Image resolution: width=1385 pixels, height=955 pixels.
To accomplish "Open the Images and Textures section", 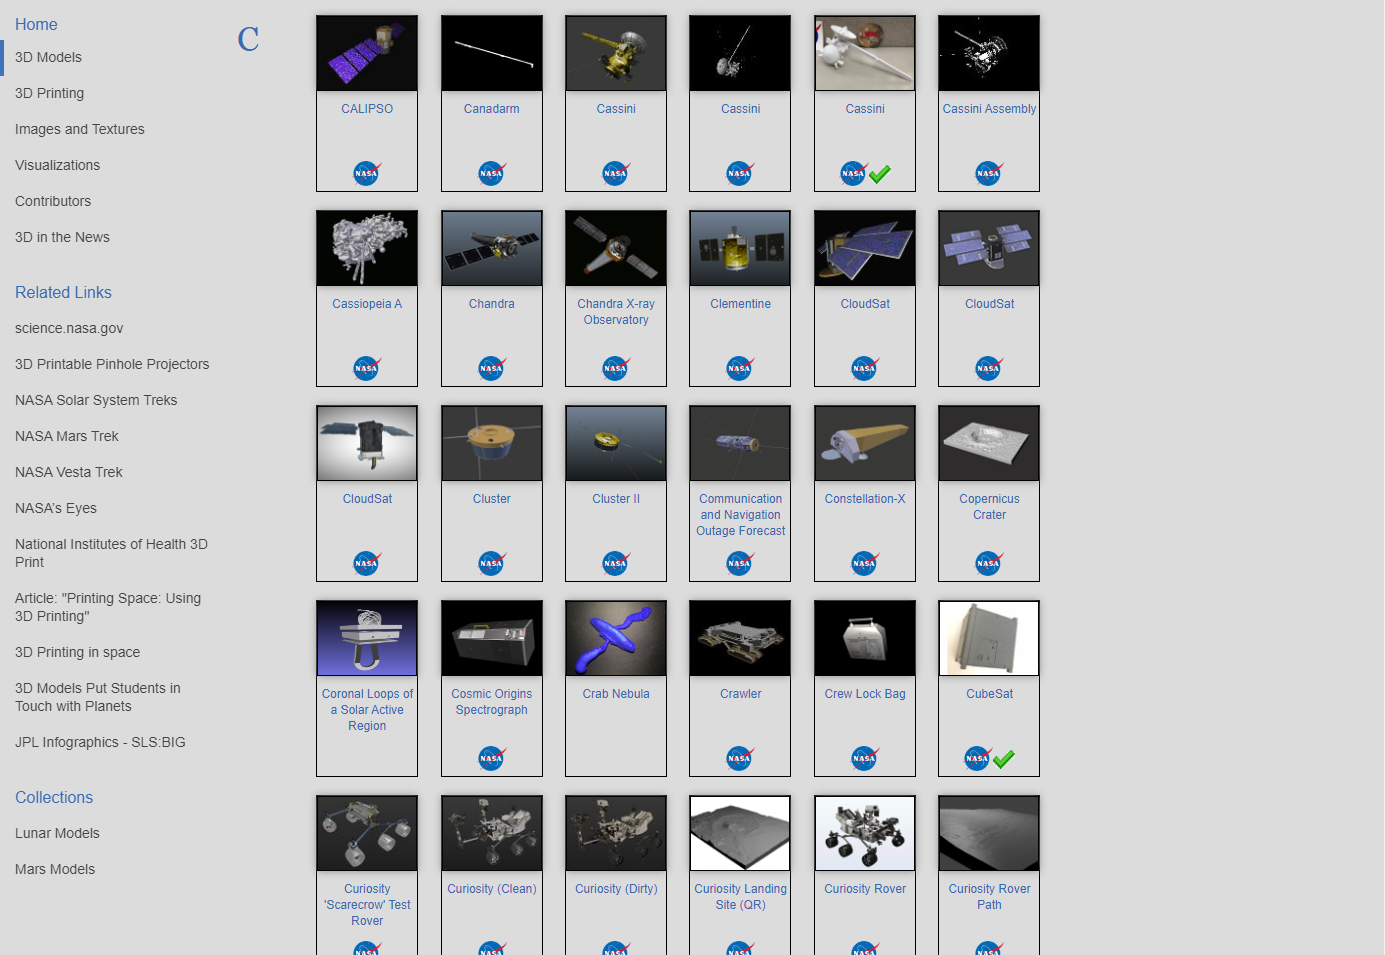I will tap(79, 129).
